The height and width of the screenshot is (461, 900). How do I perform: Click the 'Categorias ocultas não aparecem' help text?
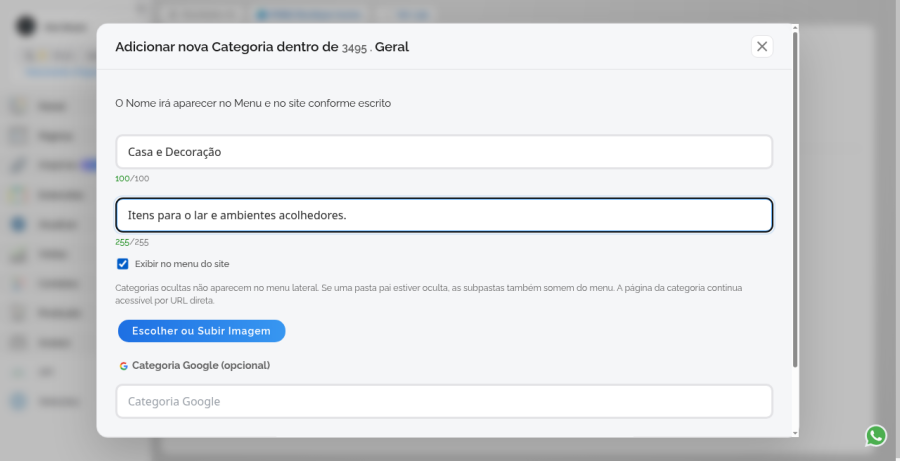click(428, 294)
